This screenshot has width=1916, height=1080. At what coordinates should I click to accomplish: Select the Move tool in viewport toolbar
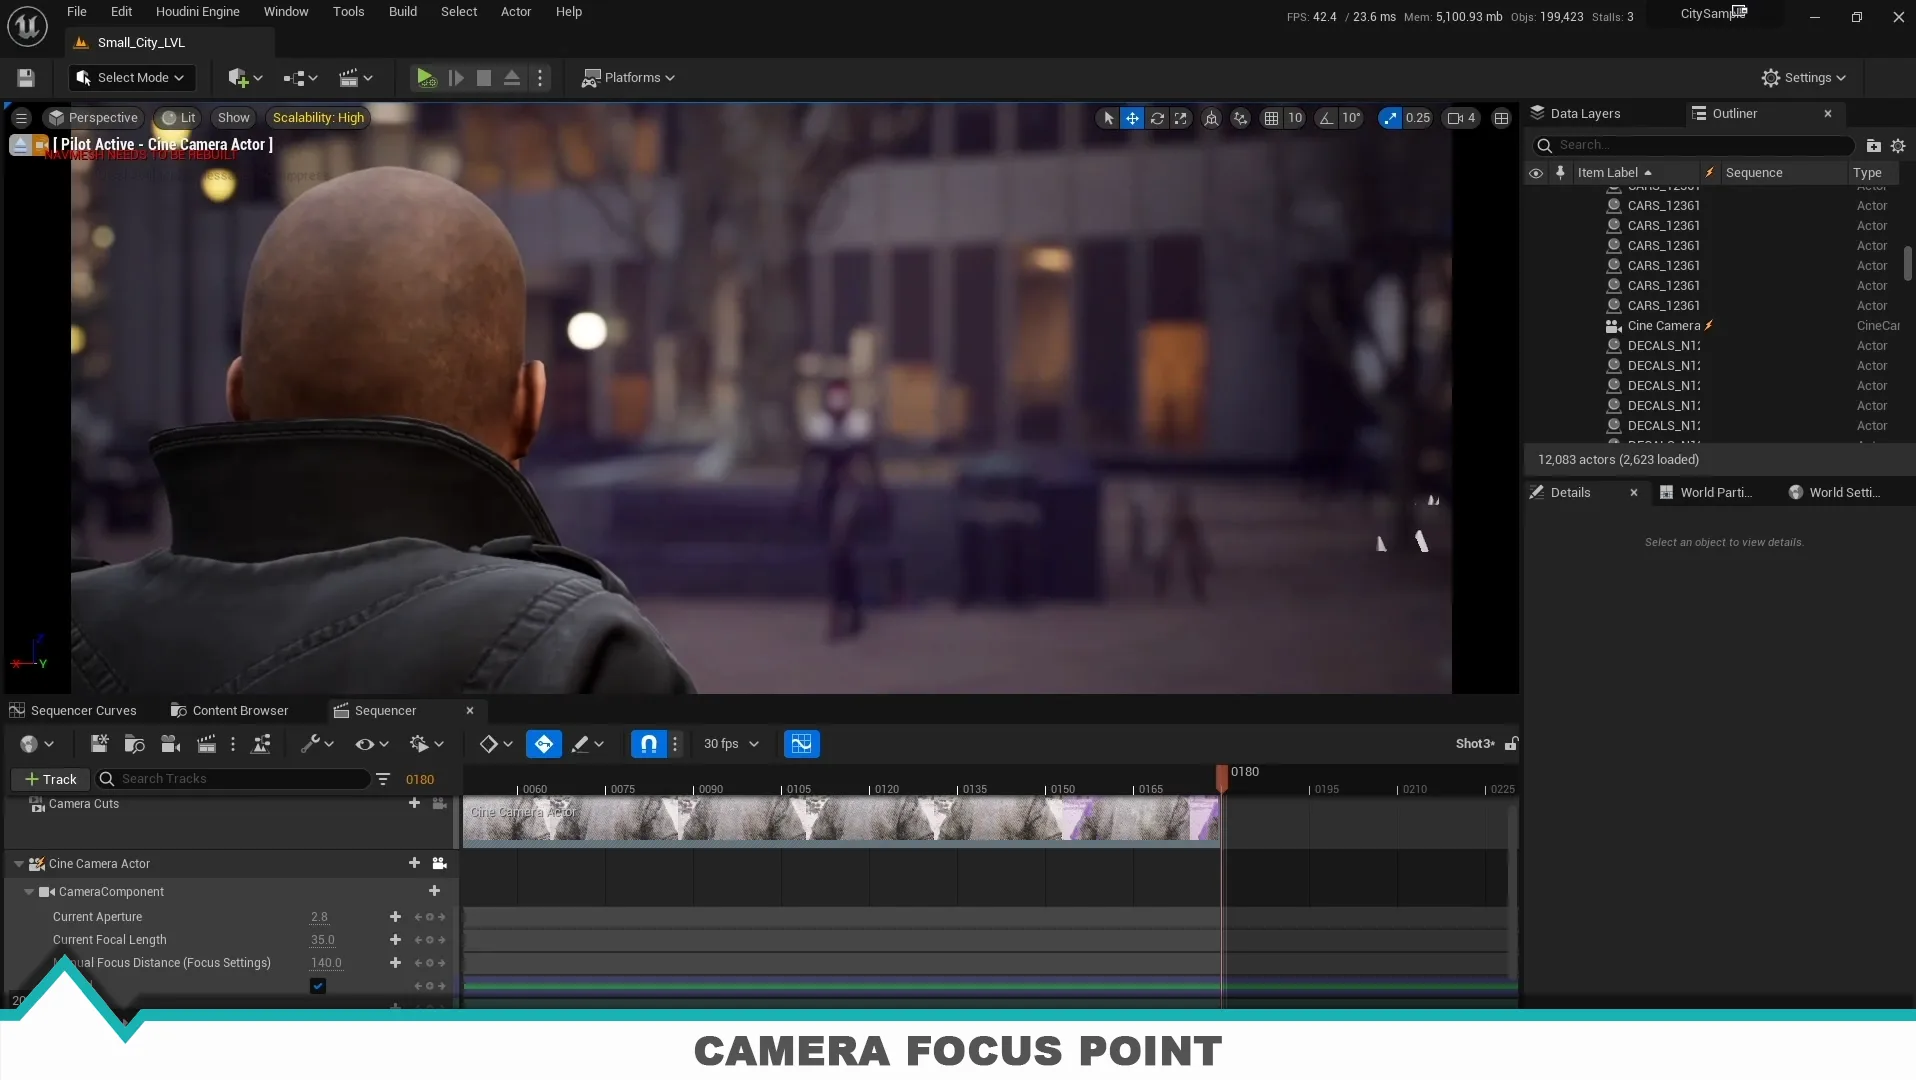coord(1132,118)
